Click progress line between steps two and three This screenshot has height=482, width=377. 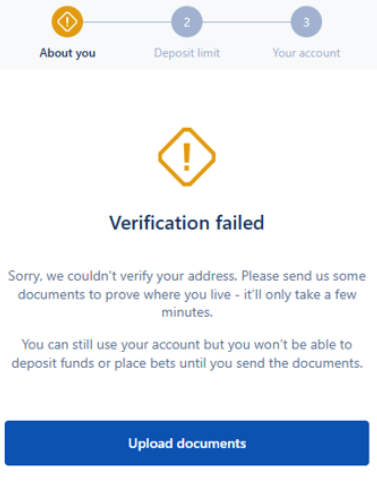tap(247, 22)
